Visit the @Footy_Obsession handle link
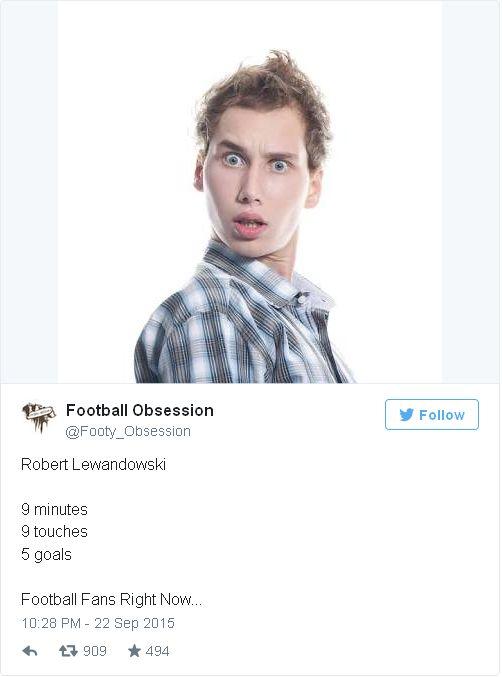Image resolution: width=502 pixels, height=677 pixels. [x=128, y=431]
